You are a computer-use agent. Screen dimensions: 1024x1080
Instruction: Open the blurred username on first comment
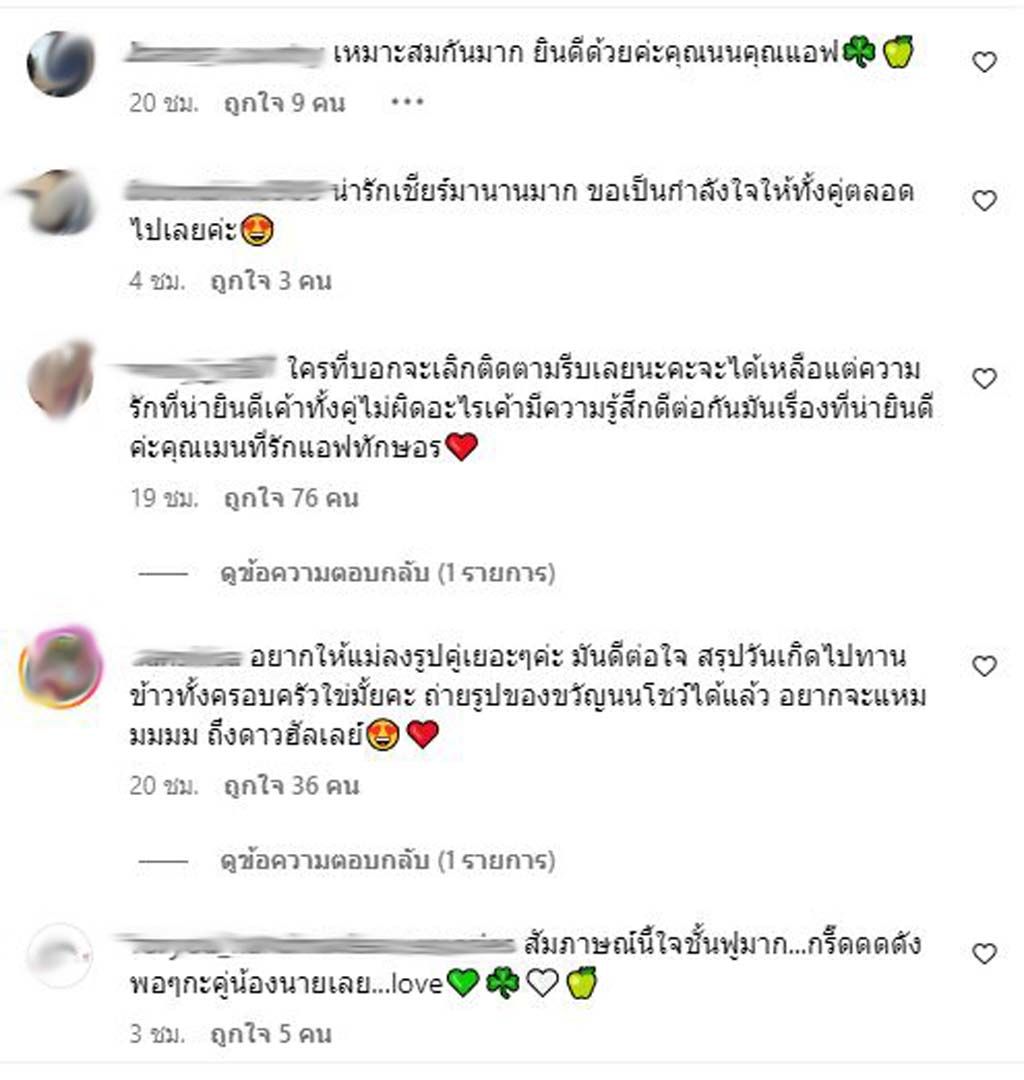click(225, 53)
